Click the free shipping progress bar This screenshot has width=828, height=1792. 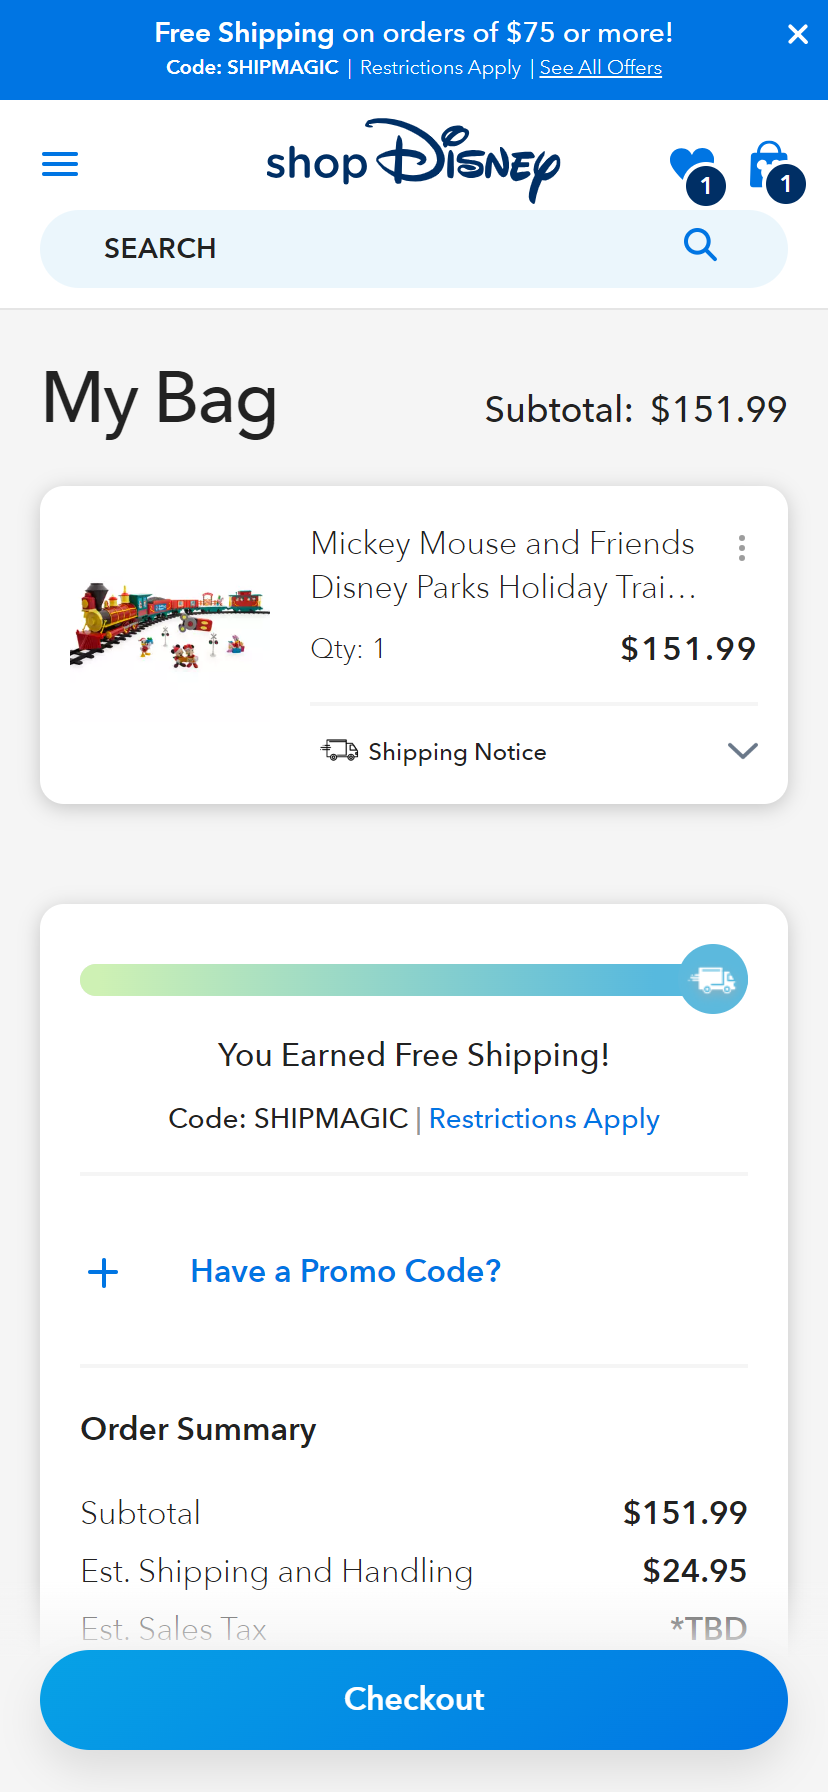(x=380, y=979)
